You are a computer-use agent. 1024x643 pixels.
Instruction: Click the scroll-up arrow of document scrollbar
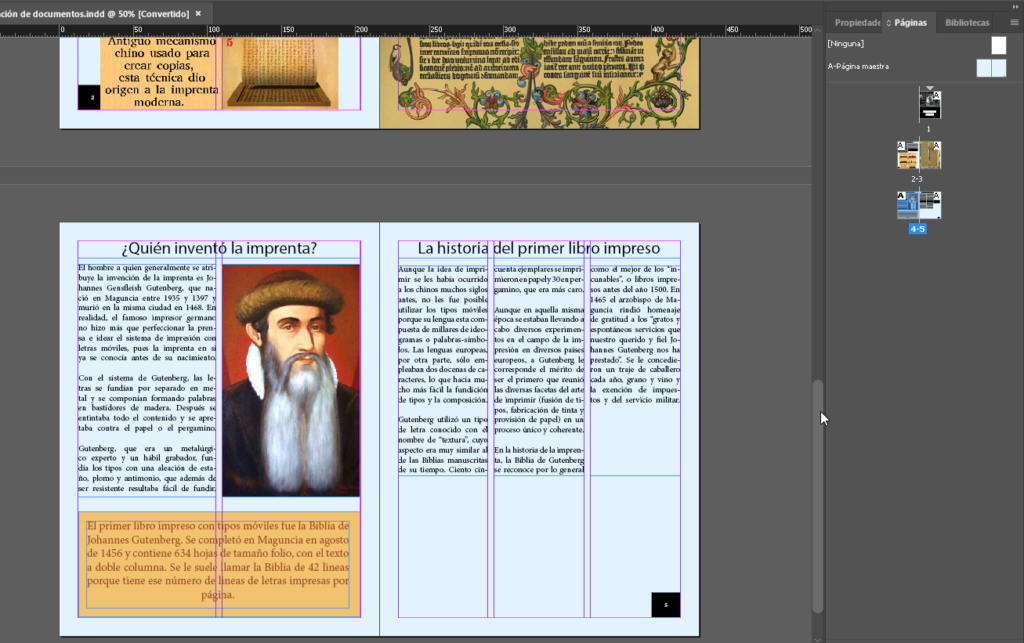pyautogui.click(x=818, y=30)
